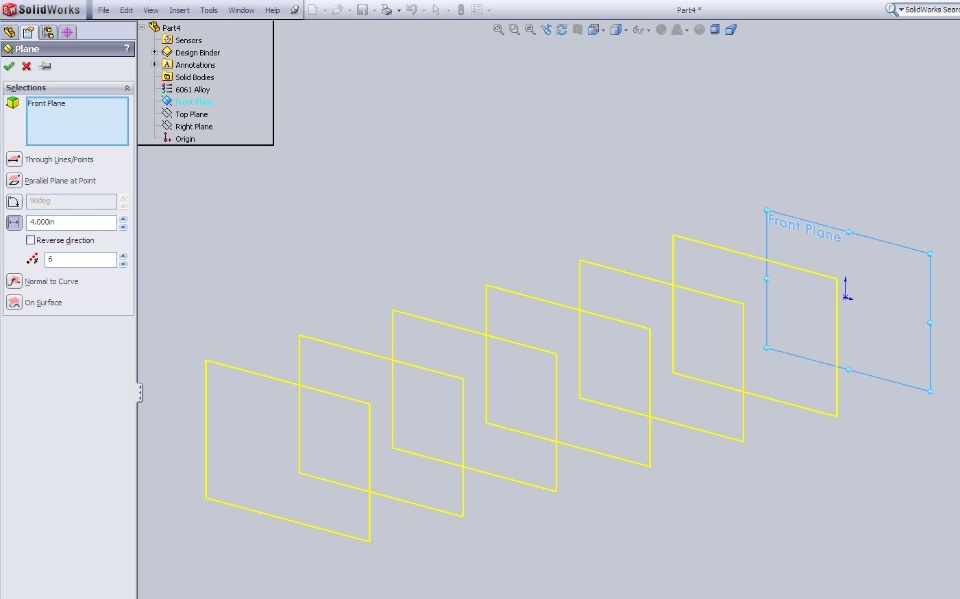Click the Rebuild traffic light icon
Screen dimensions: 960x599
(x=461, y=10)
